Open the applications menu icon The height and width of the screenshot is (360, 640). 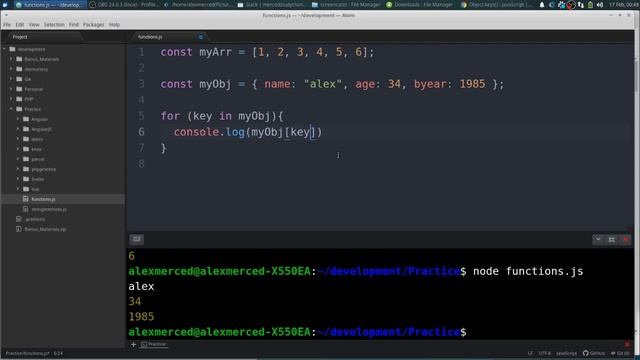5,5
